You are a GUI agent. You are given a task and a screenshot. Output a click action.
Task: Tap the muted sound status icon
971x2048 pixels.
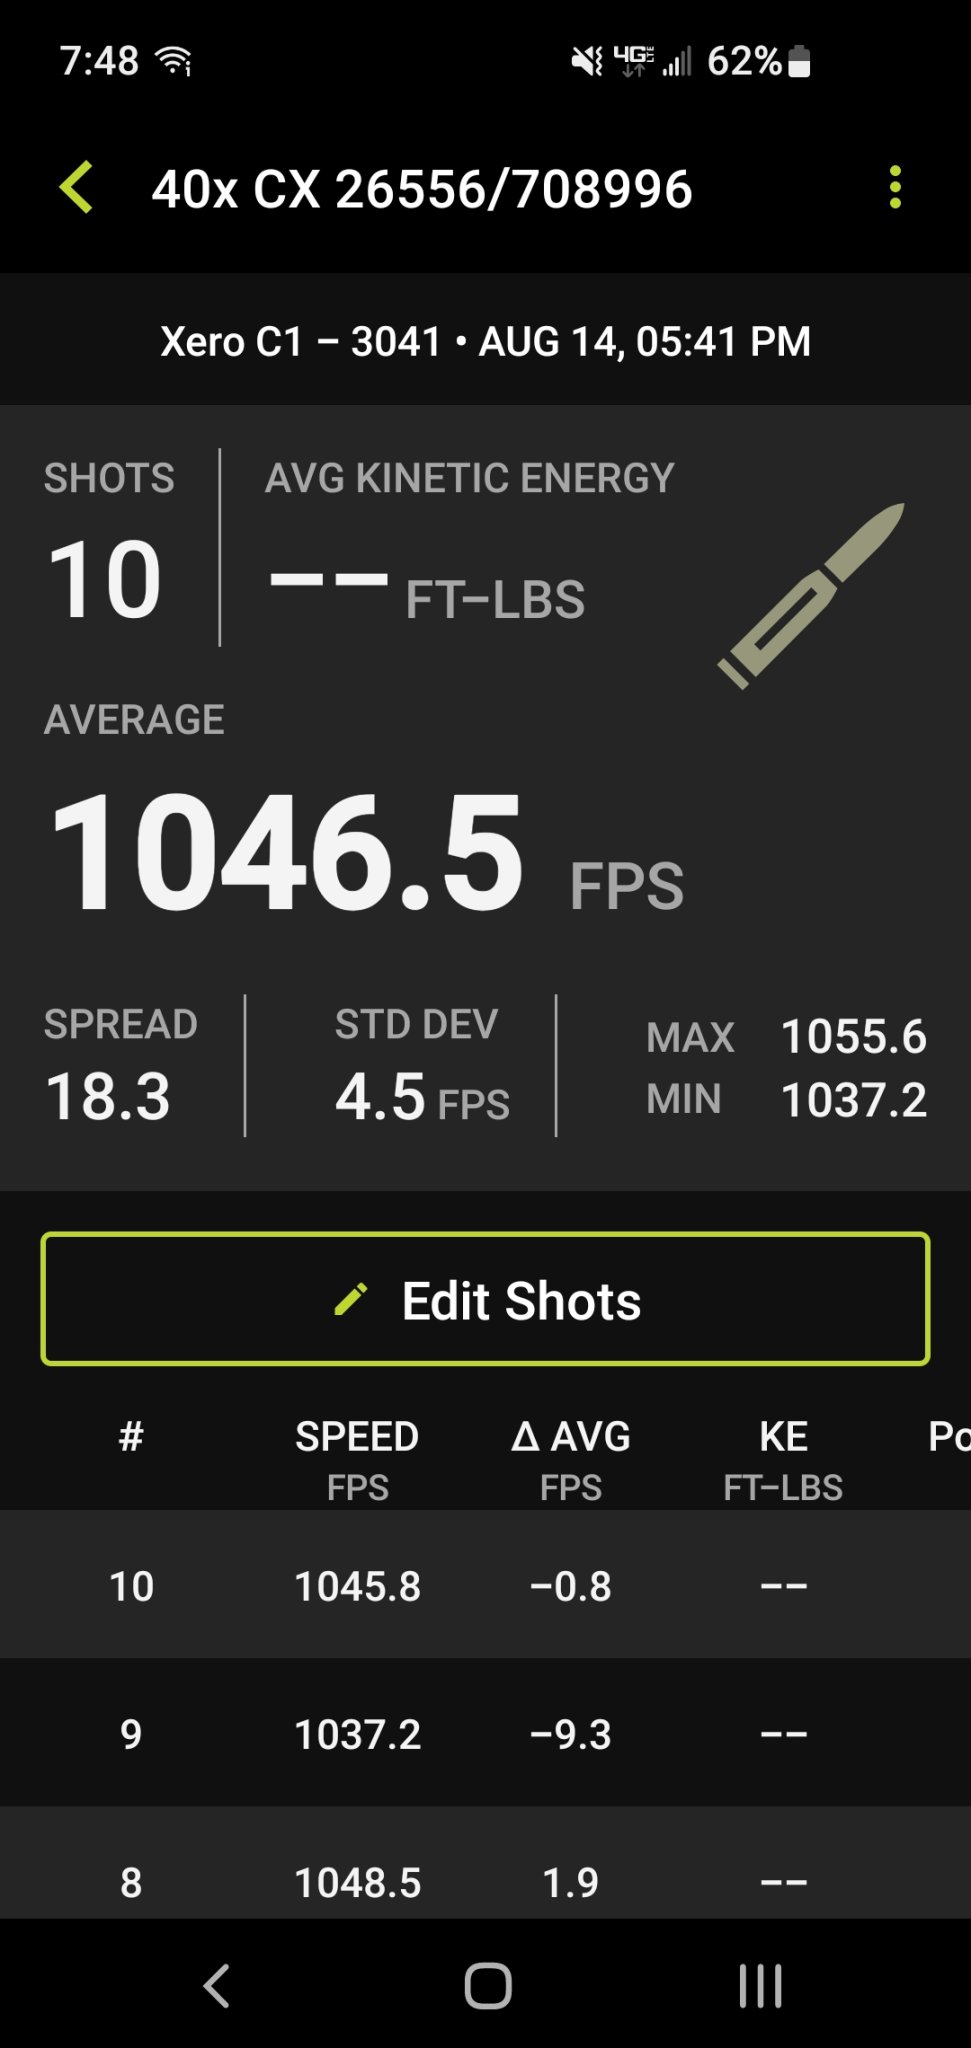pyautogui.click(x=586, y=62)
